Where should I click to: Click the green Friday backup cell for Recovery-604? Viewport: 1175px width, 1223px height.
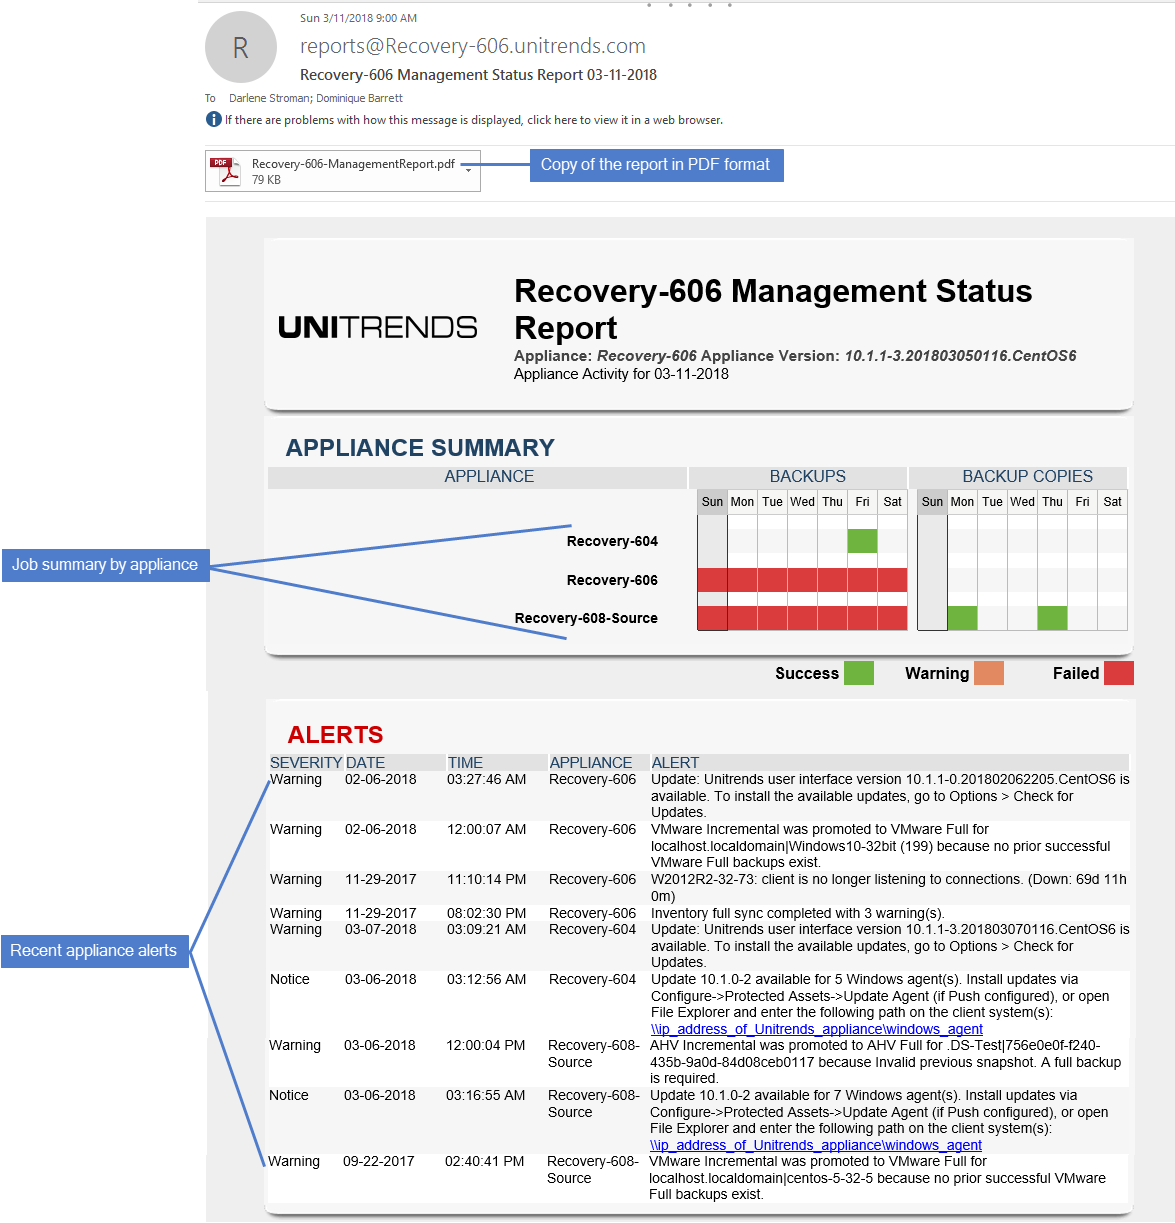[862, 541]
